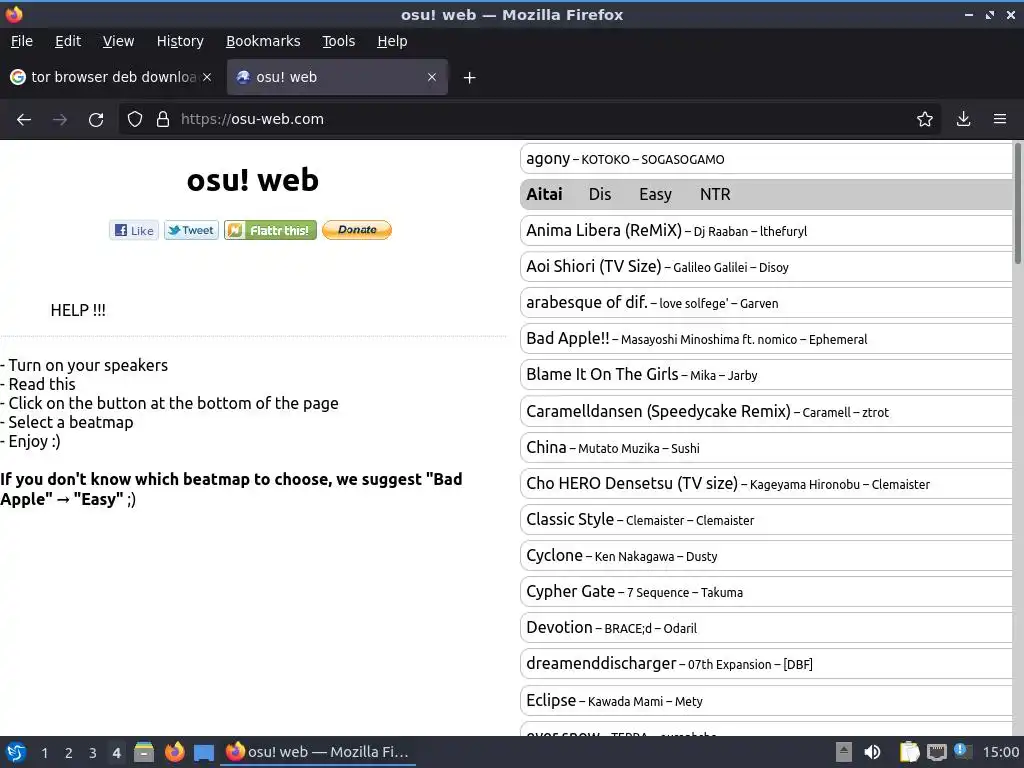Open the Tools menu
The width and height of the screenshot is (1024, 768).
(x=338, y=41)
